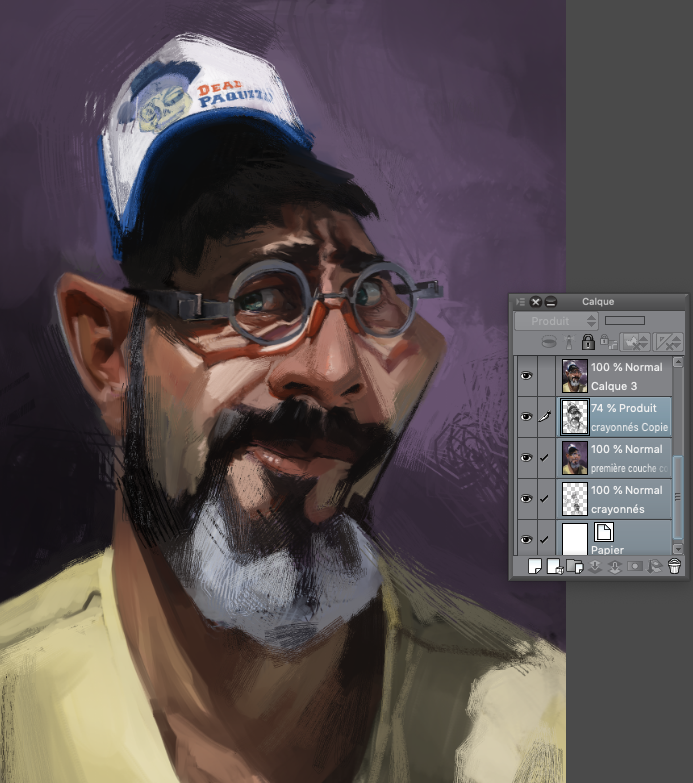Click the new vector layer icon
This screenshot has width=693, height=783.
[x=554, y=567]
